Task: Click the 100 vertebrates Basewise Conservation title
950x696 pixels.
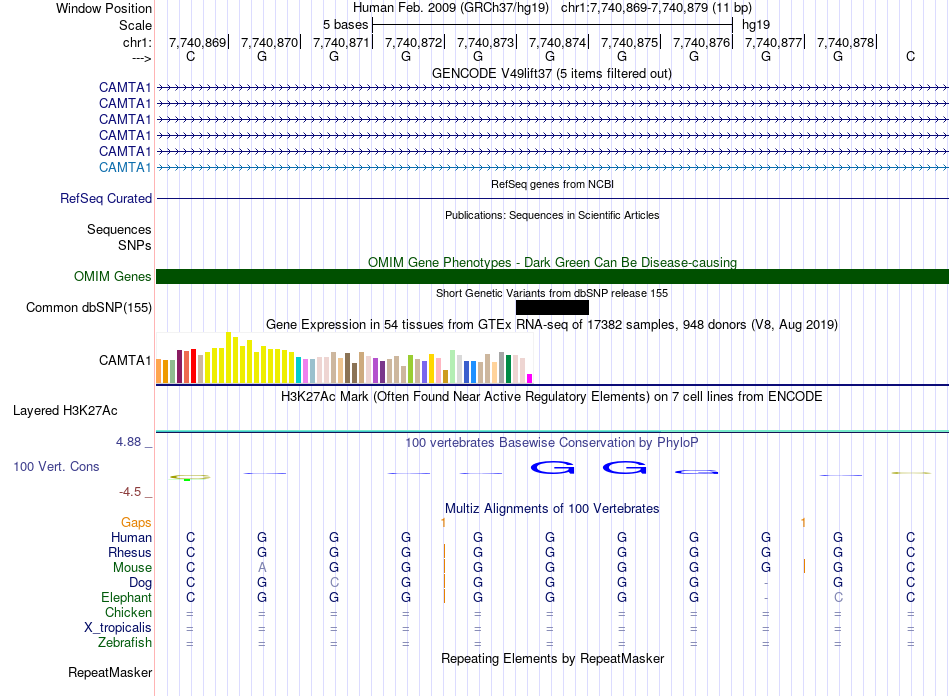Action: [x=551, y=442]
